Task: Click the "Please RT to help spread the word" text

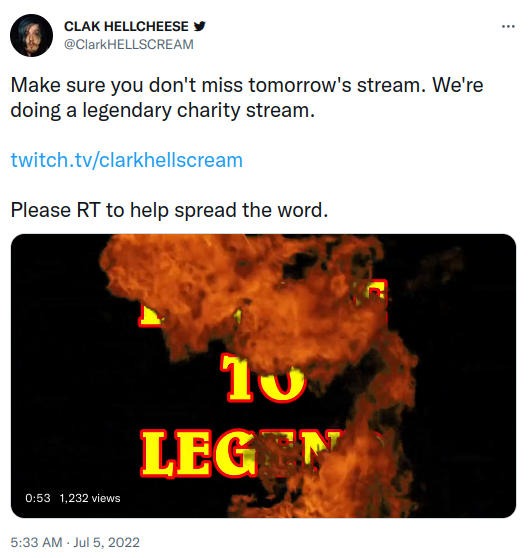Action: (169, 210)
